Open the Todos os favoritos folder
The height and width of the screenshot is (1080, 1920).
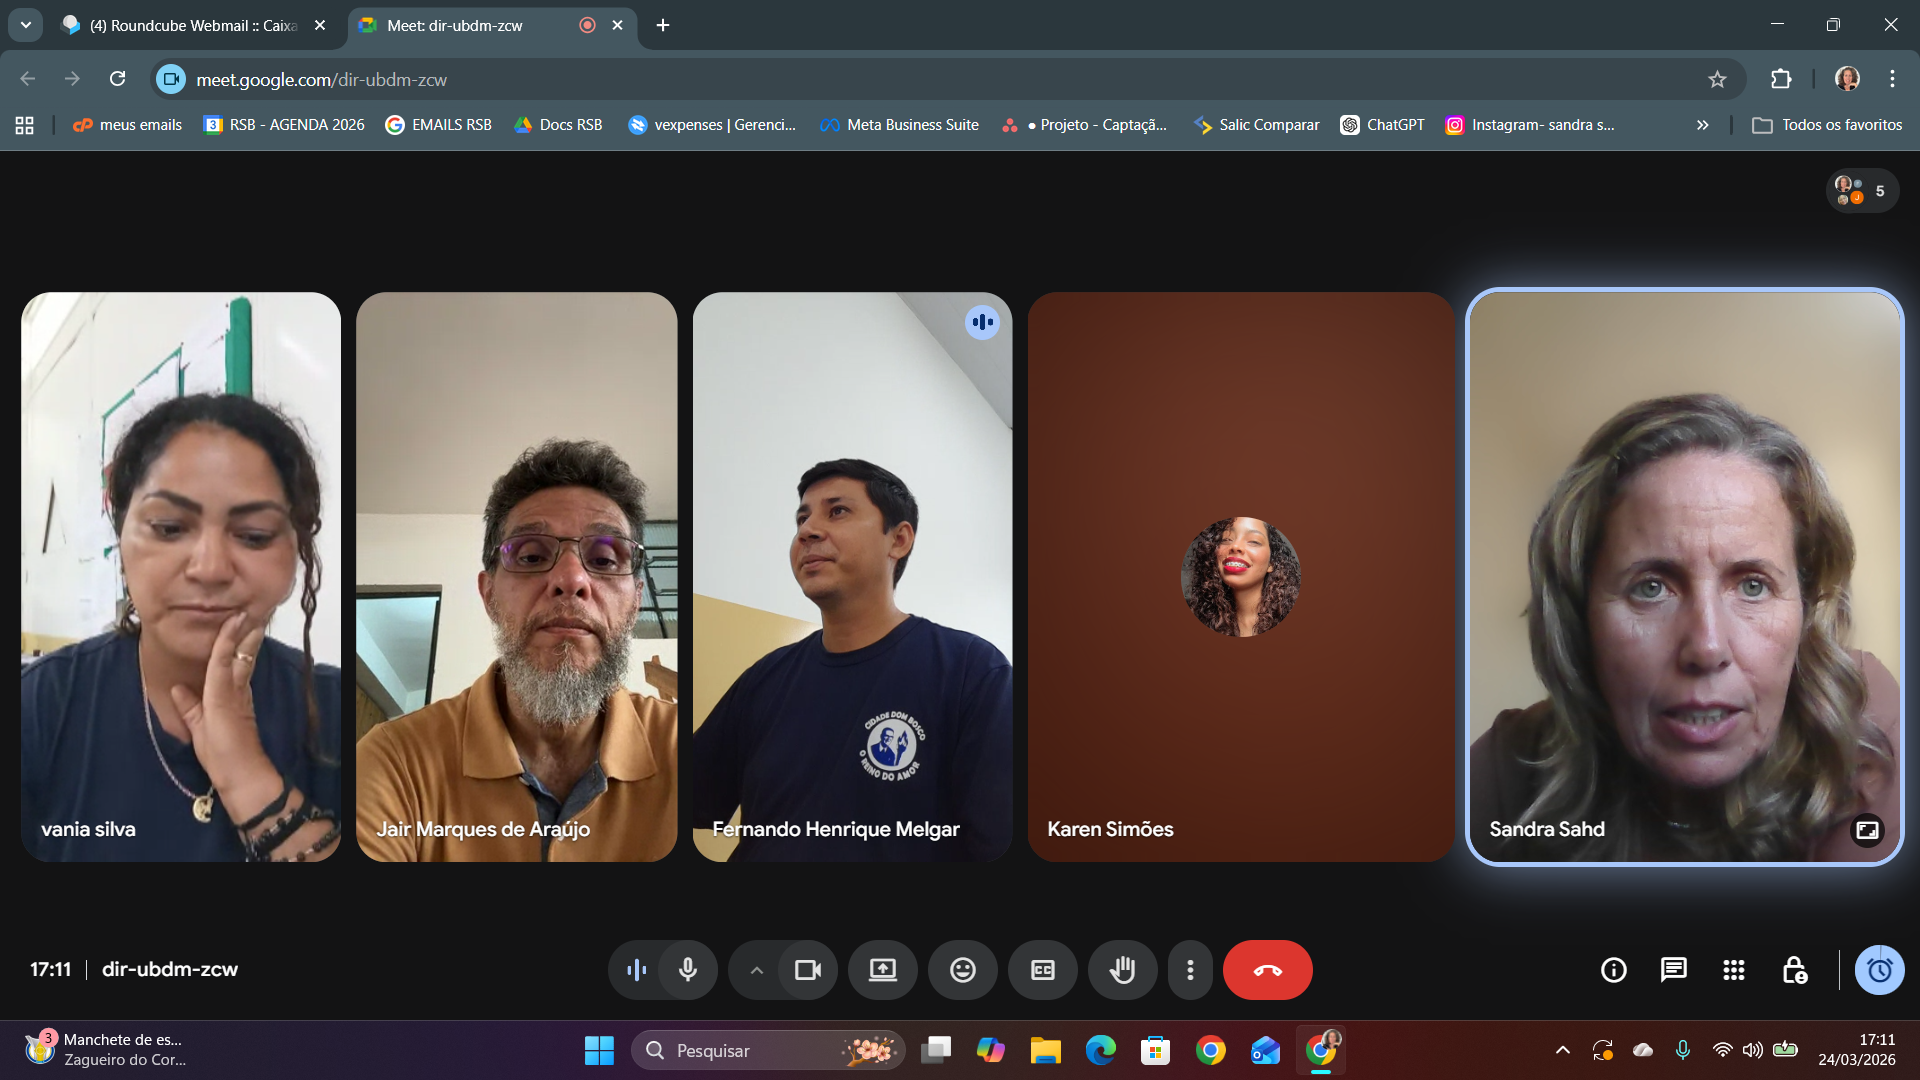coord(1827,125)
